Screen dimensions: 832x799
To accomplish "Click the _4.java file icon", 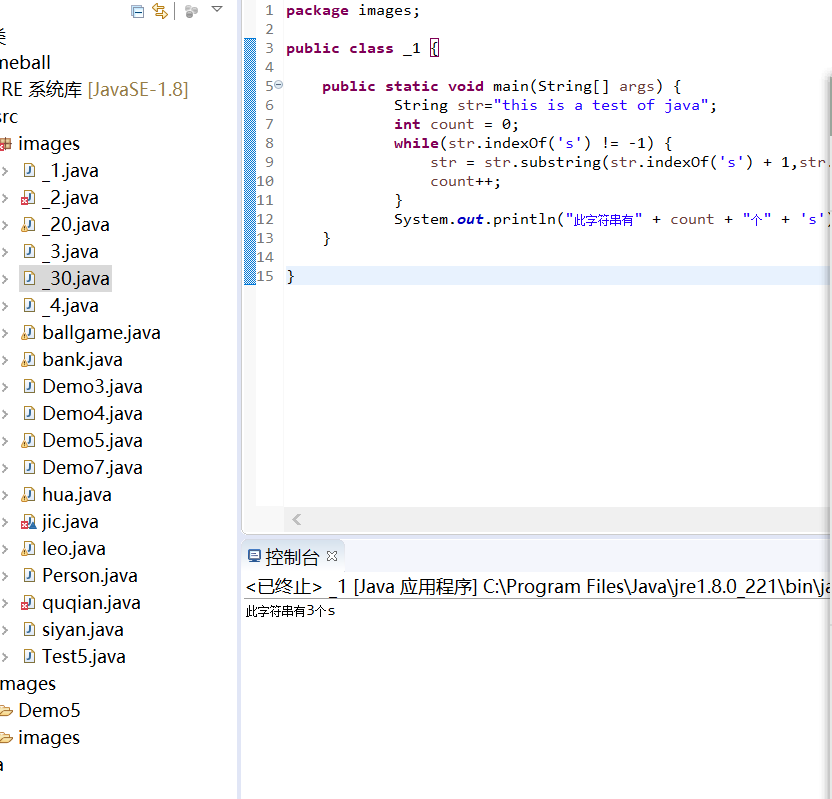I will (30, 305).
